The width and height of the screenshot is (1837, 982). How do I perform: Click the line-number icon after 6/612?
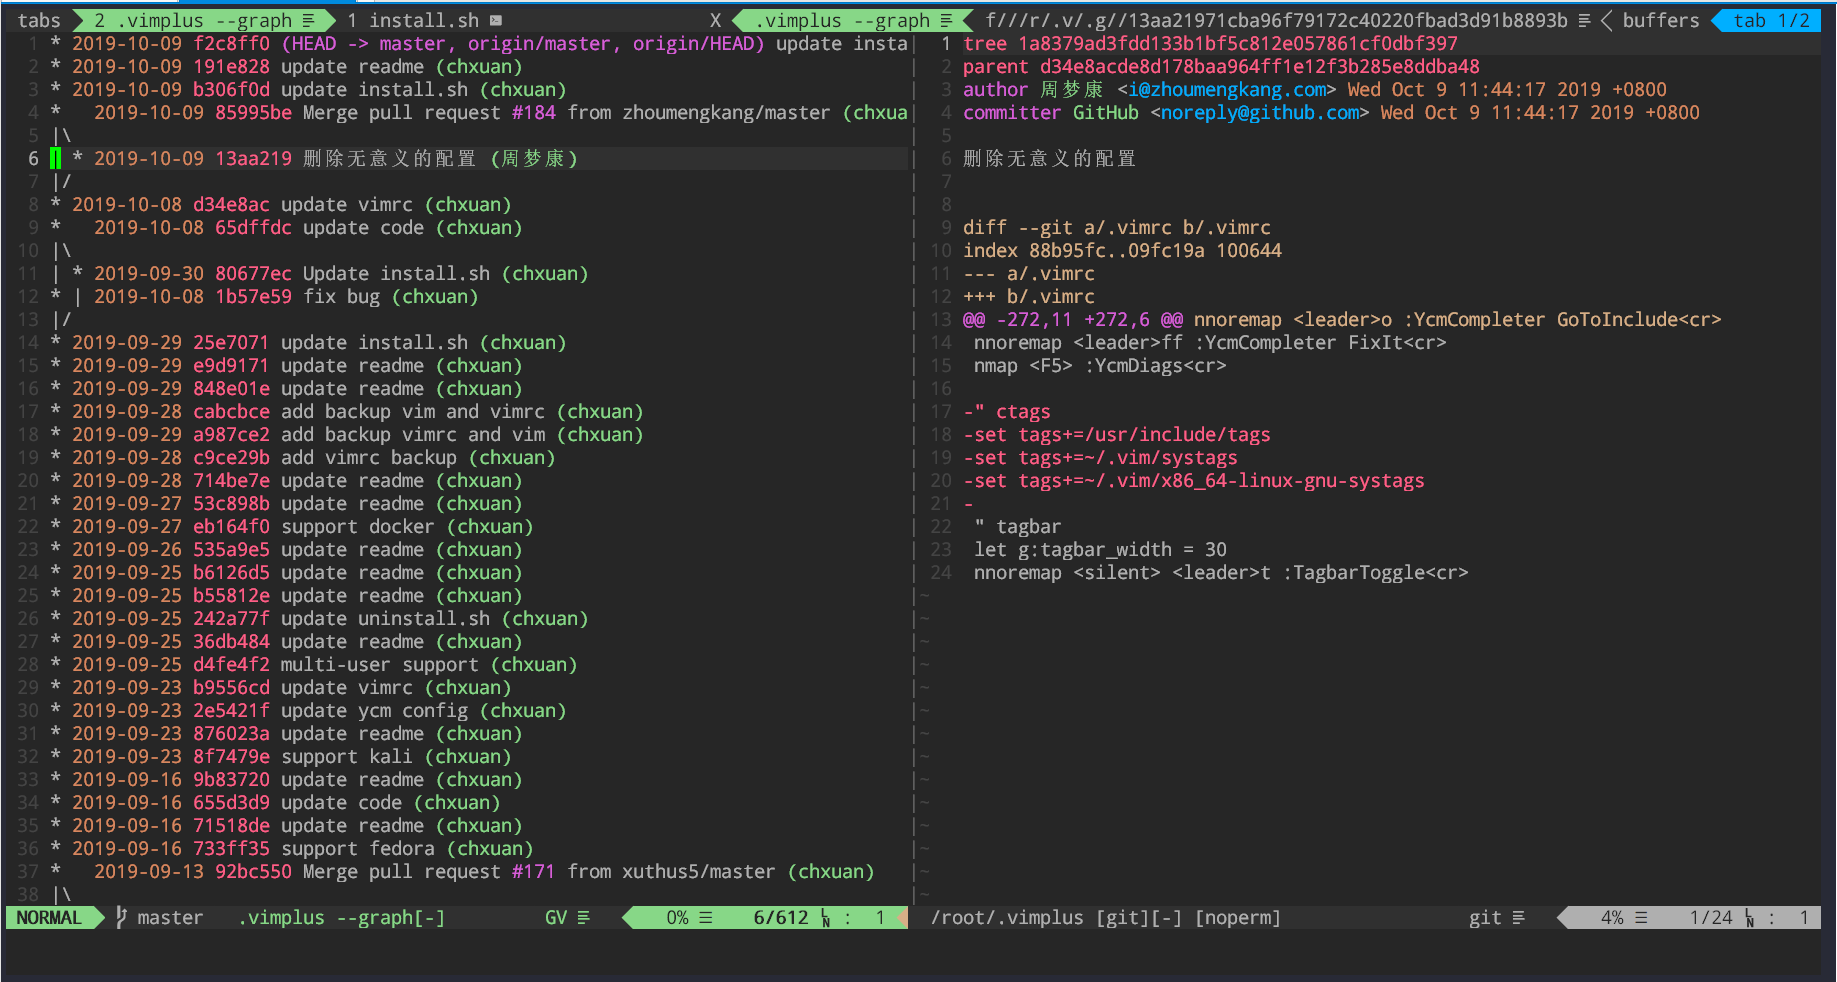coord(826,918)
